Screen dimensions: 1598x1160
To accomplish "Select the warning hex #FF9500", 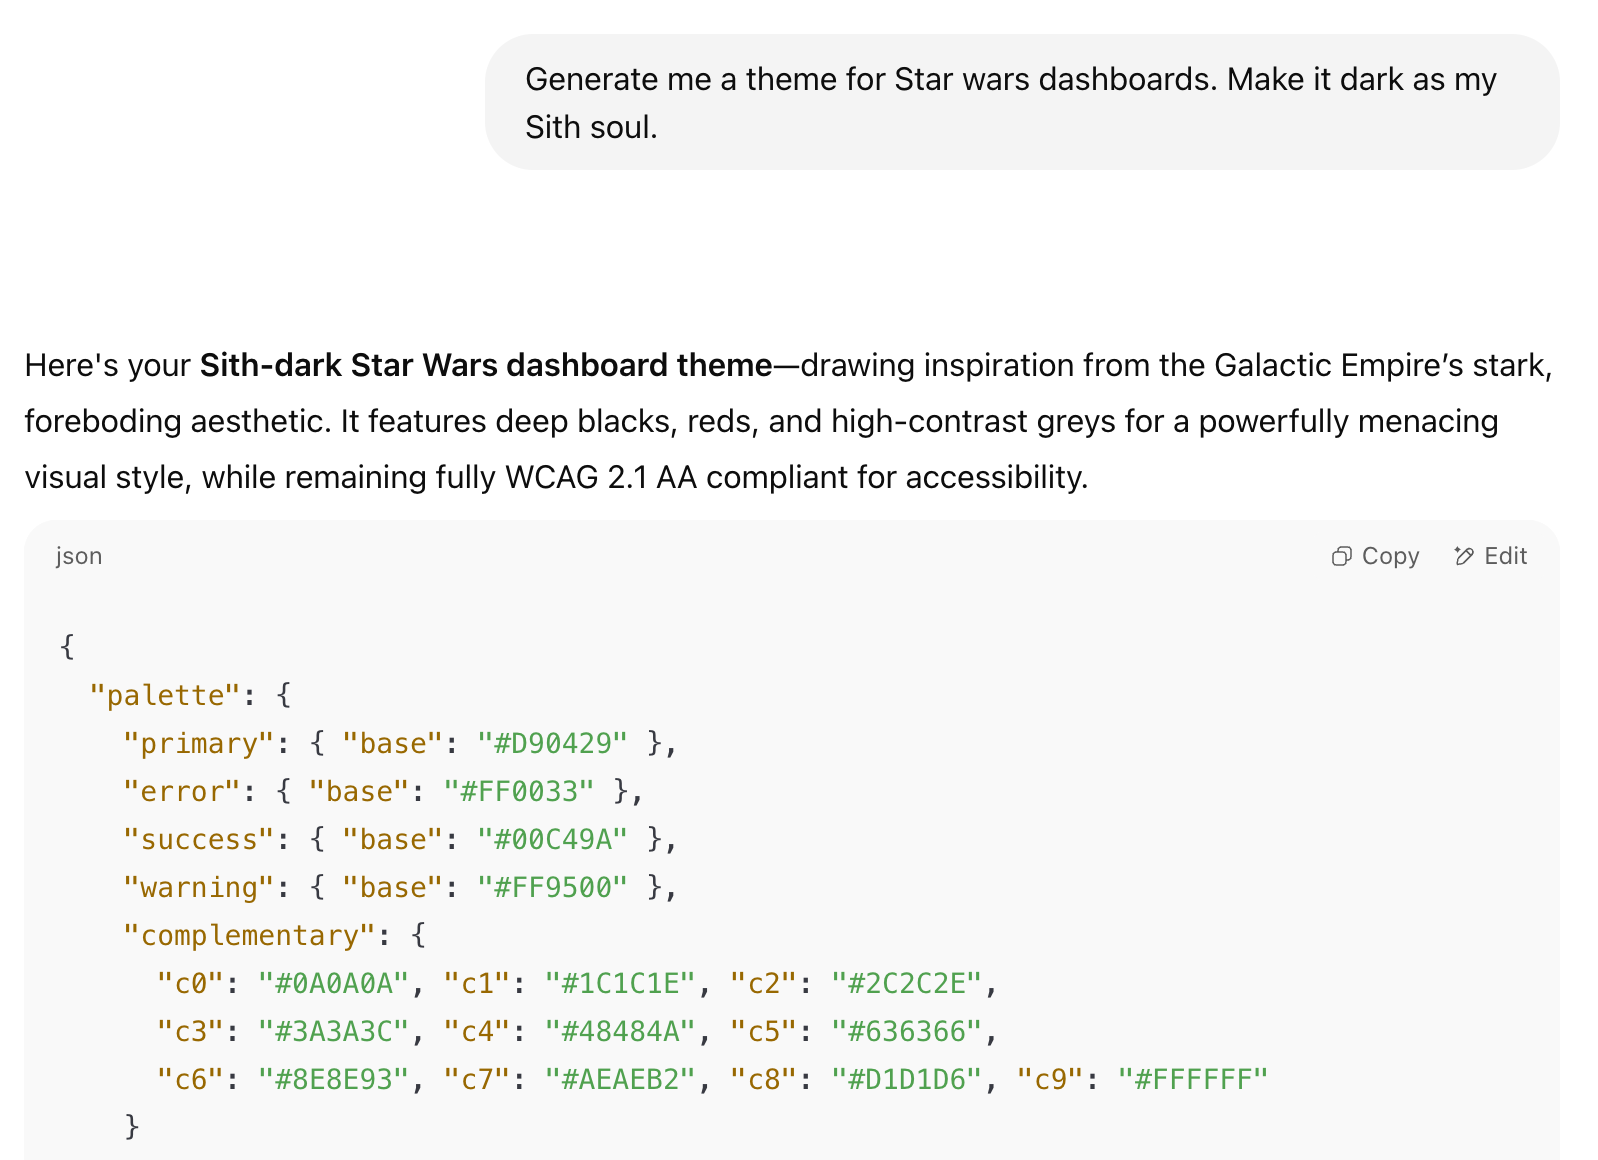I will 554,887.
